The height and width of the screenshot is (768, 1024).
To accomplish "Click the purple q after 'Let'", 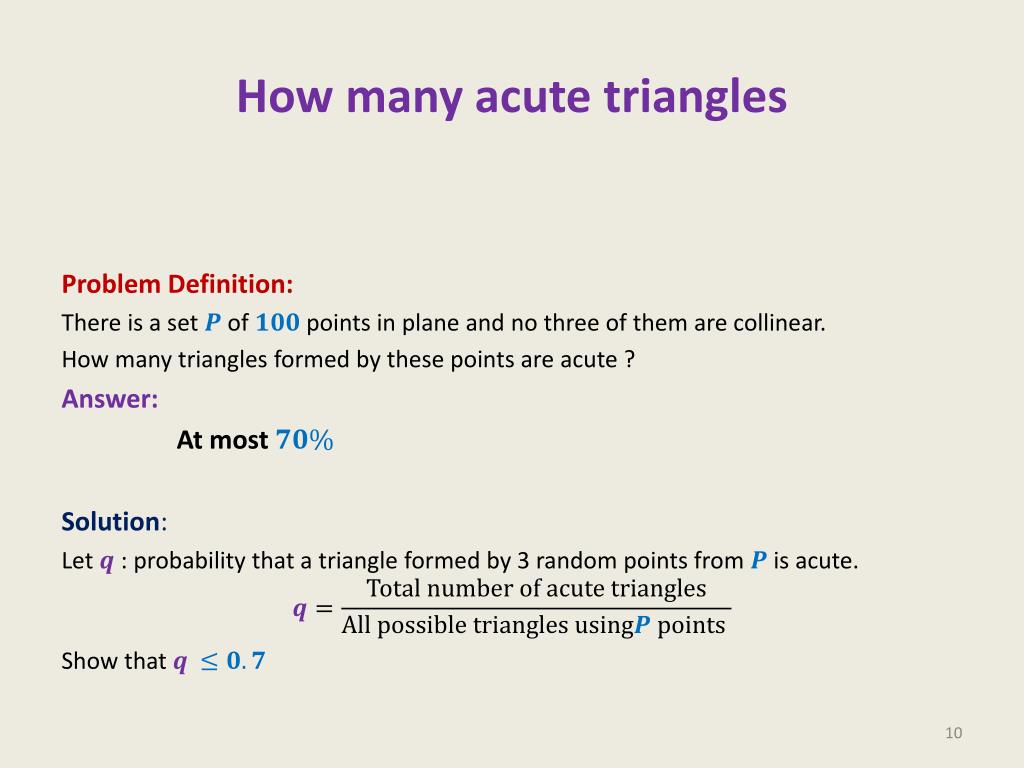I will [106, 561].
